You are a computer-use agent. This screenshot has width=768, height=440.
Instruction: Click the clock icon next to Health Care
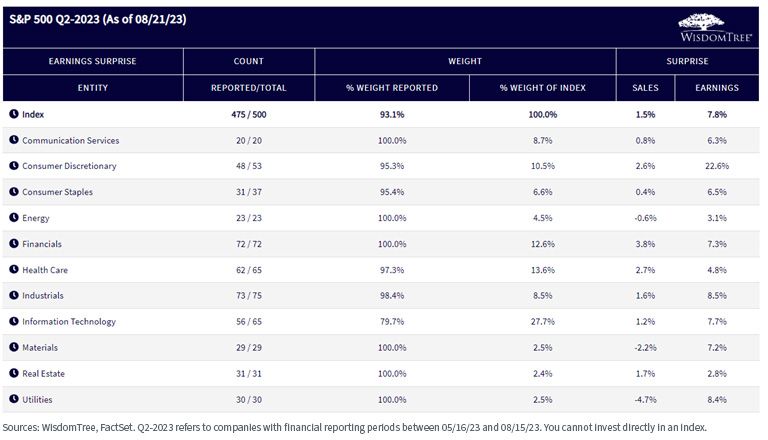(14, 269)
